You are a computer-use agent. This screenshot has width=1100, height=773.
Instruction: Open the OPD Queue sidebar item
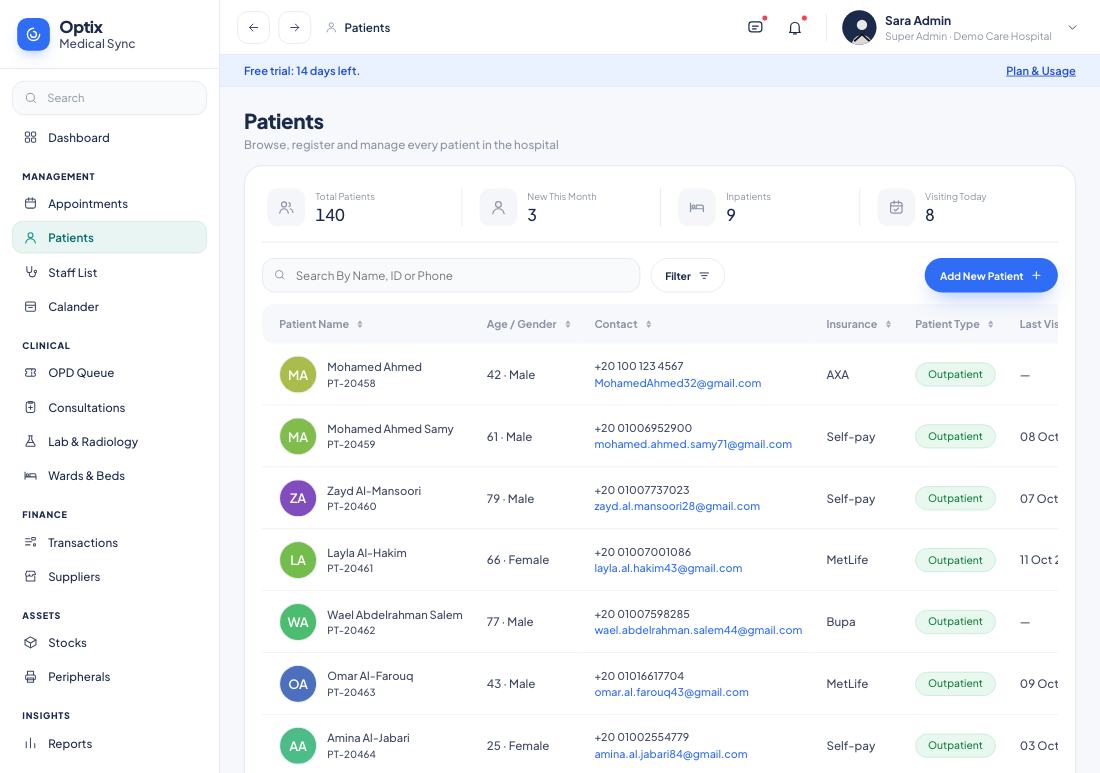109,372
